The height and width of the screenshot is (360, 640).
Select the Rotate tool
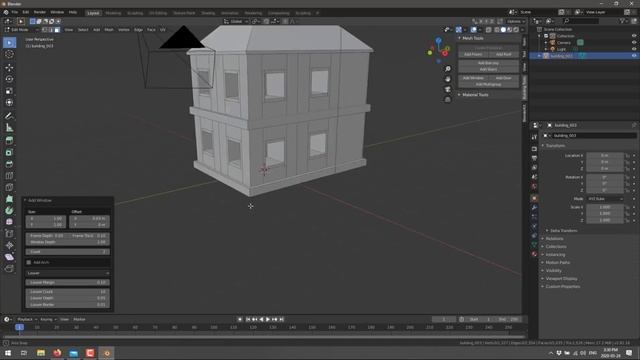(x=9, y=79)
